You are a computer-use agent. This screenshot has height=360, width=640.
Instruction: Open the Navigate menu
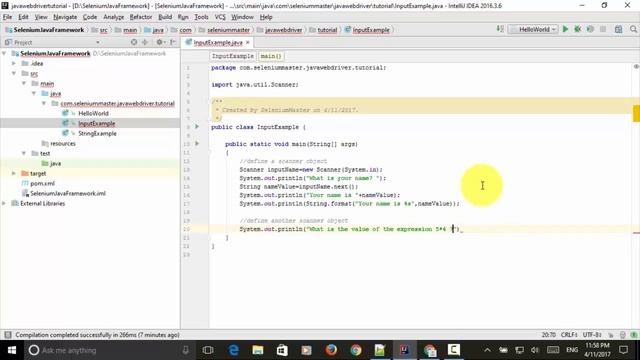pyautogui.click(x=65, y=17)
